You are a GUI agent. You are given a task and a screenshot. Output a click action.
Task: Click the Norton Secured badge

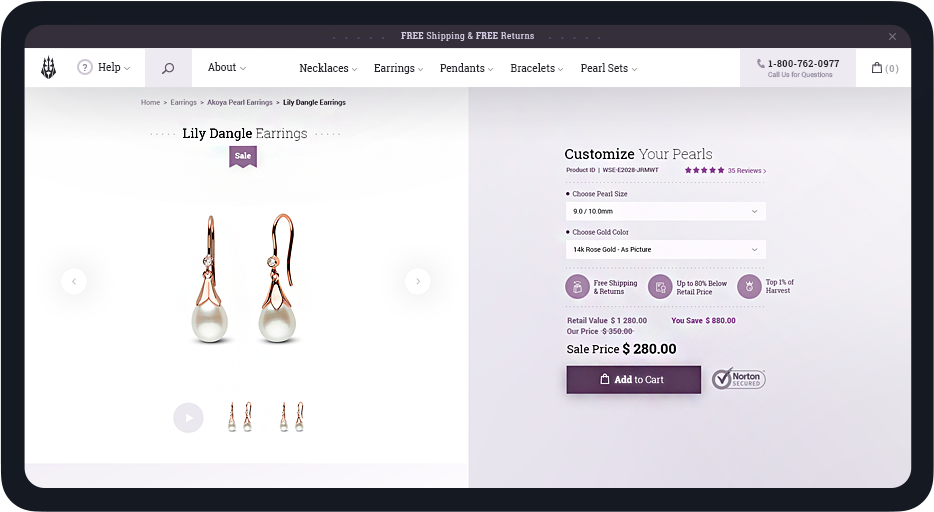738,378
